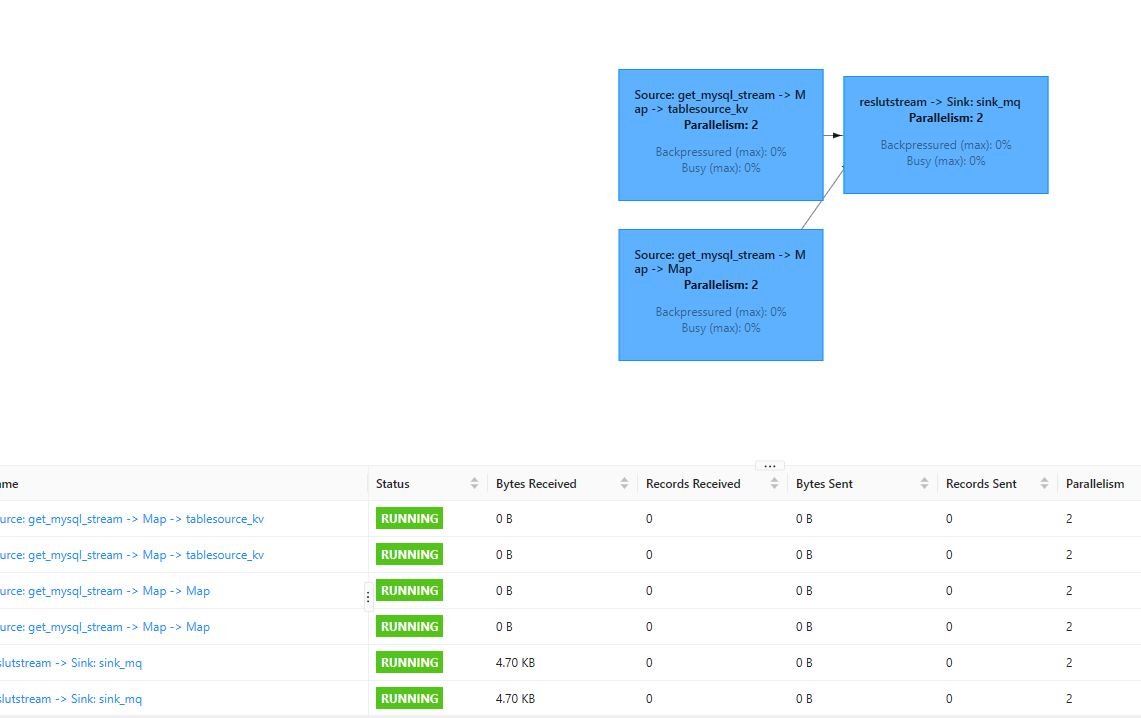Sort table by Status column arrows
This screenshot has width=1141, height=718.
click(474, 484)
